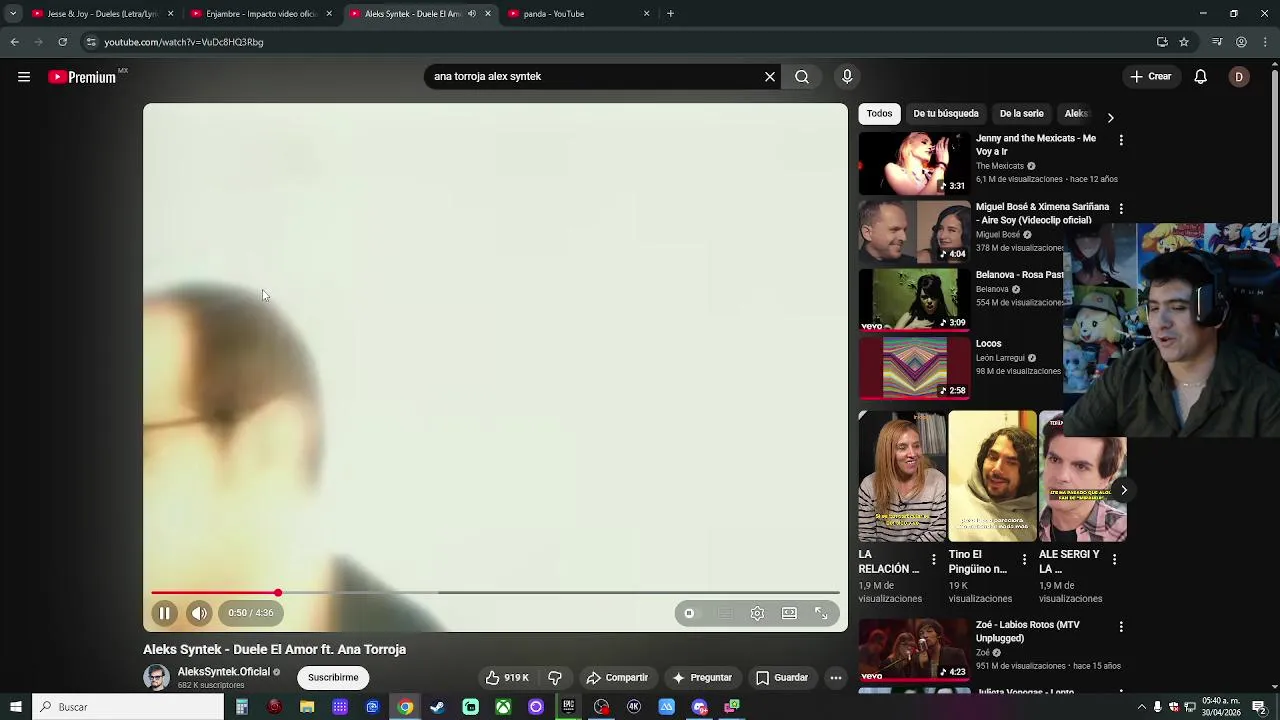
Task: Select the Todos filter chip
Action: [x=879, y=114]
